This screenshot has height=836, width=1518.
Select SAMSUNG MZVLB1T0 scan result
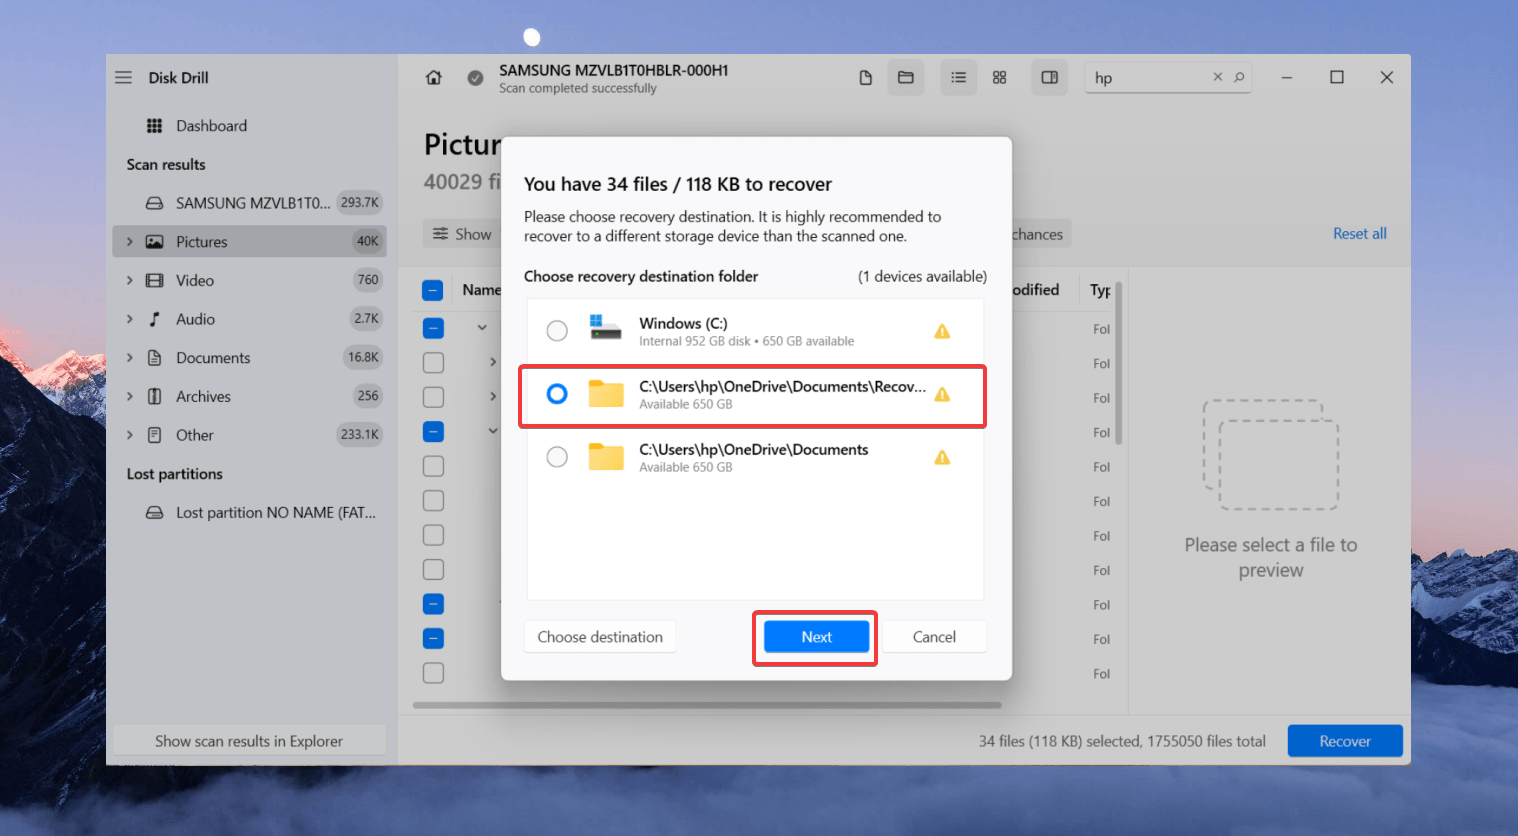click(249, 203)
